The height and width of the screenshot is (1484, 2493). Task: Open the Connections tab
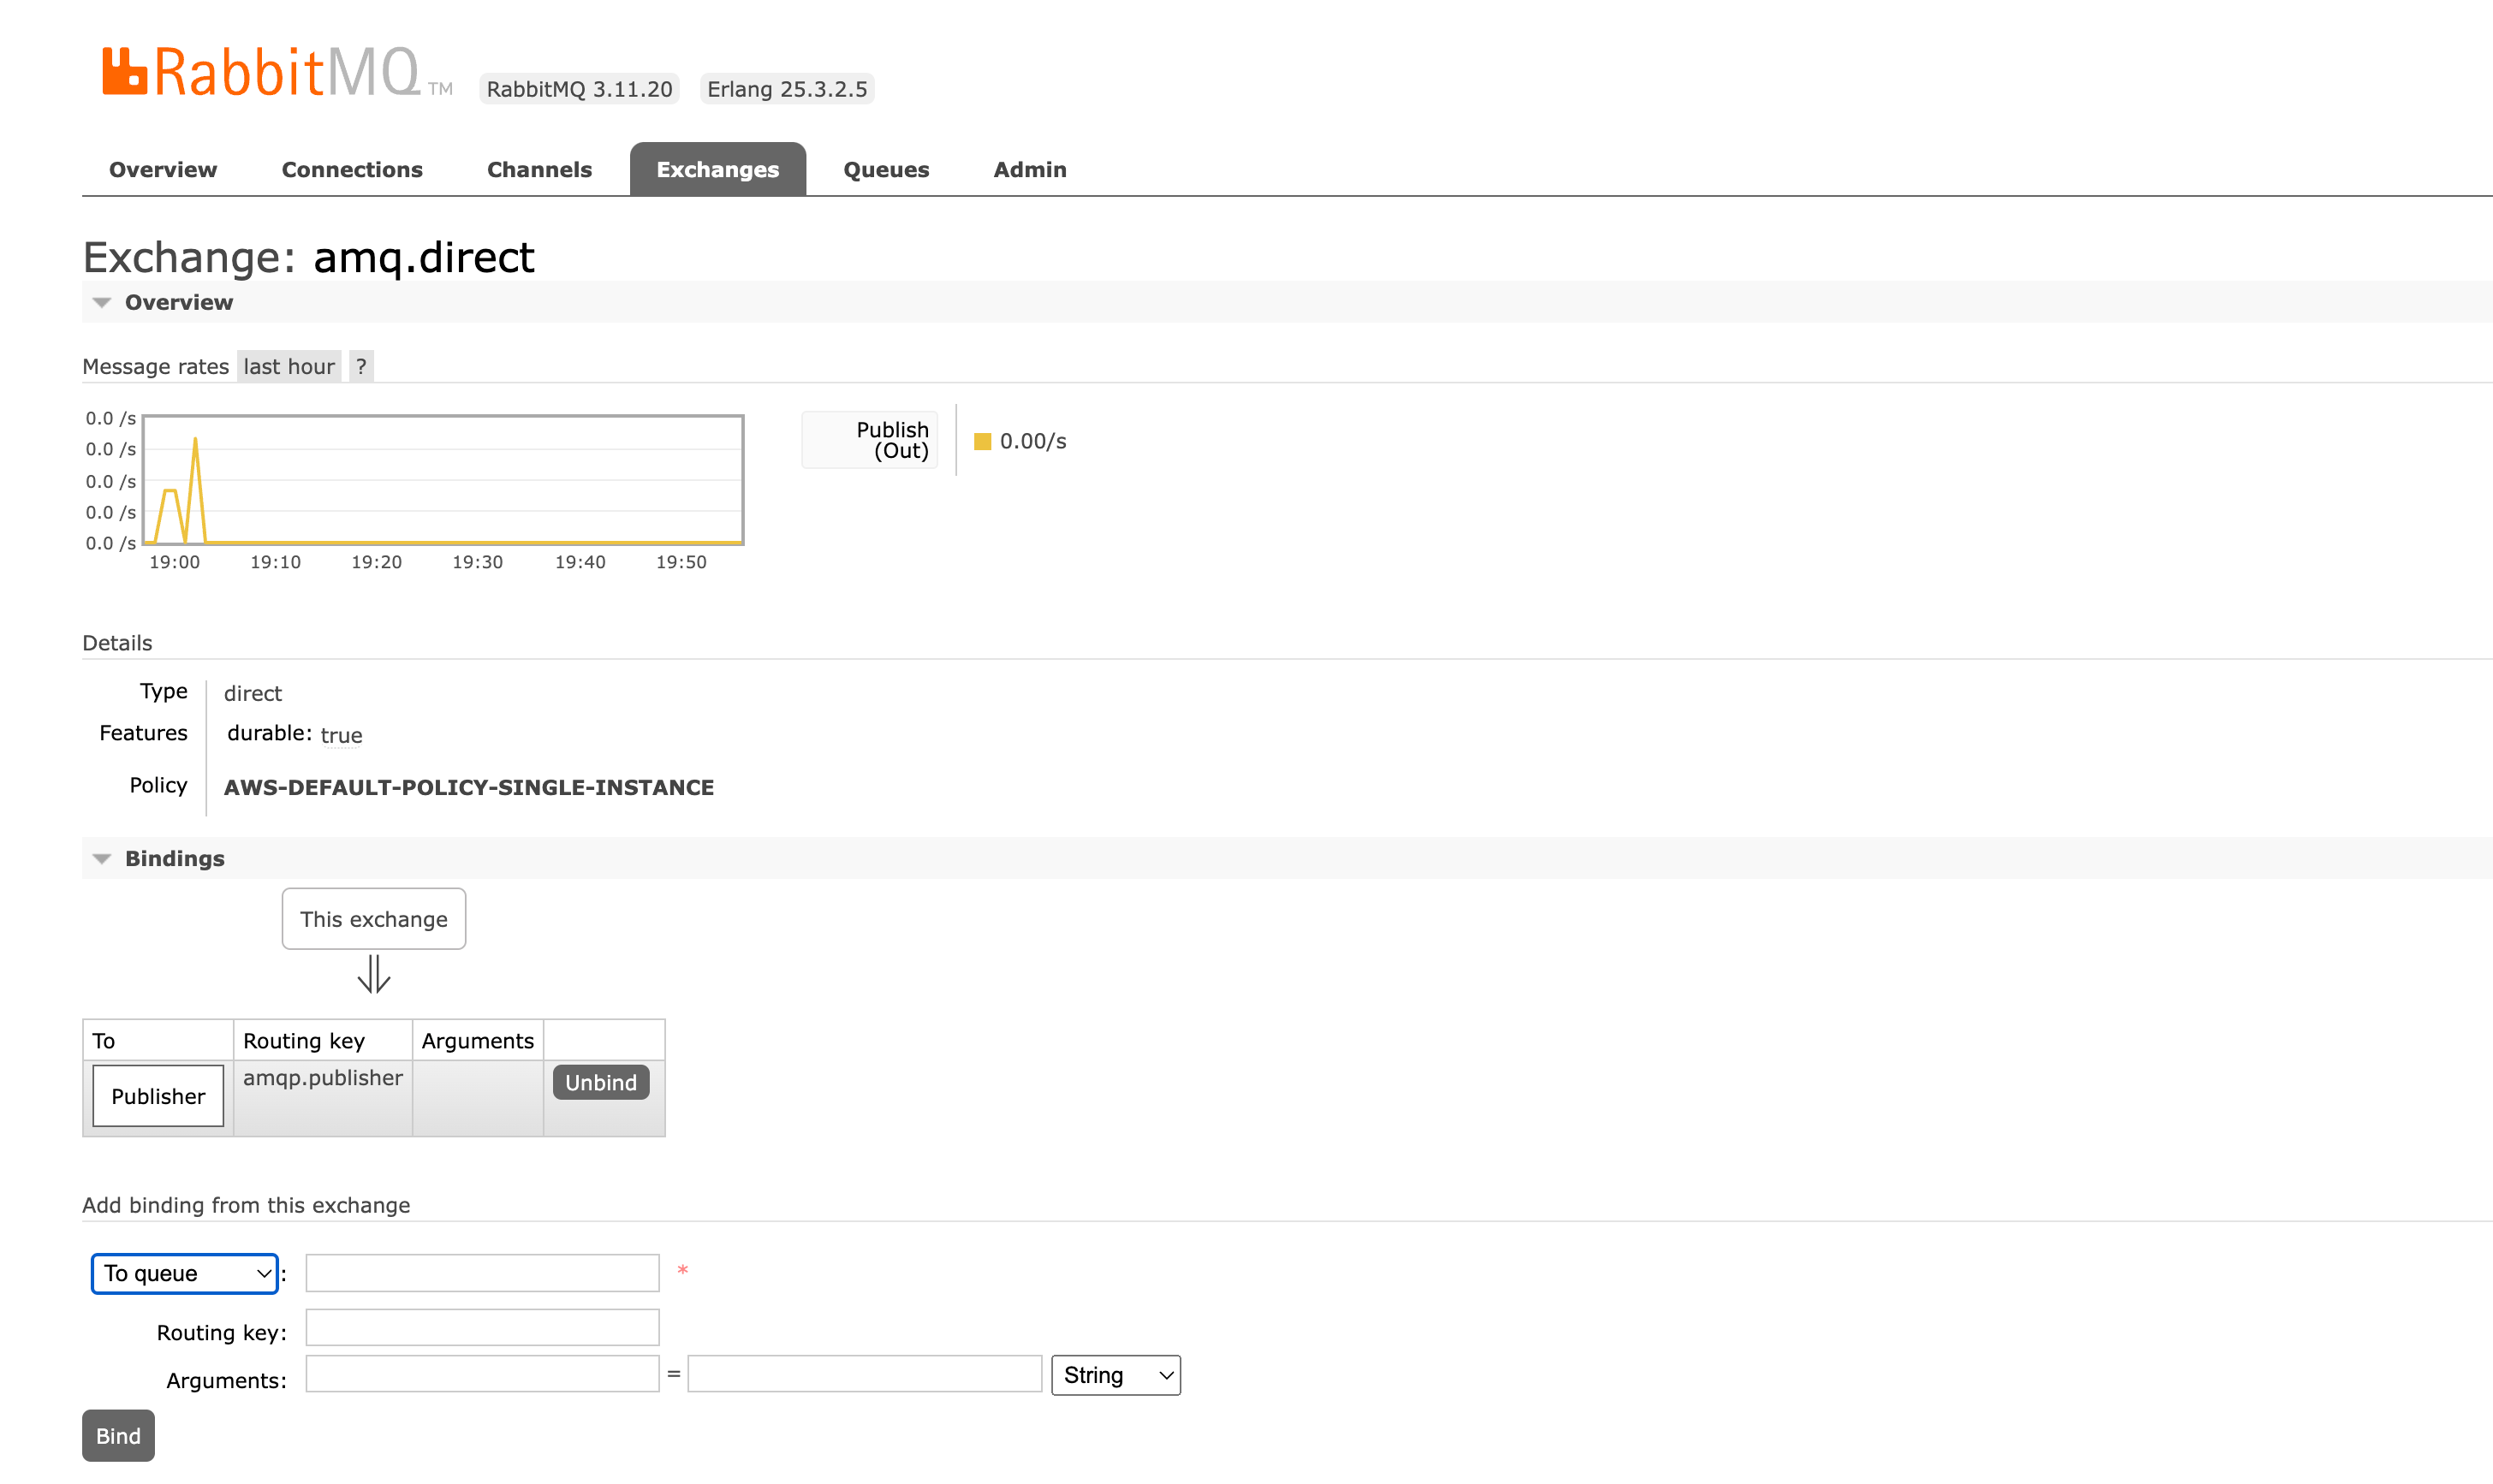tap(352, 169)
